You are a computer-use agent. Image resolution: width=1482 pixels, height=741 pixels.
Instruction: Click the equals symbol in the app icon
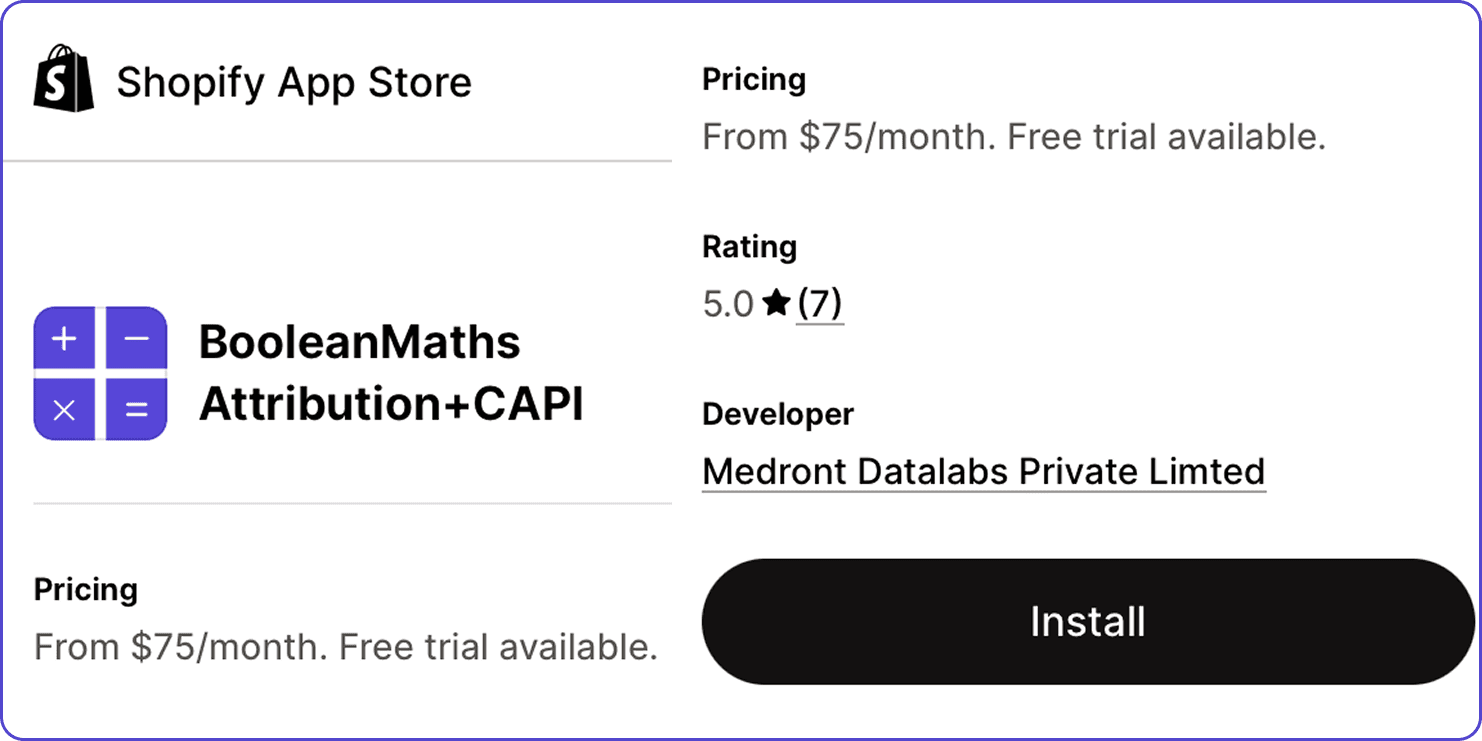coord(138,408)
